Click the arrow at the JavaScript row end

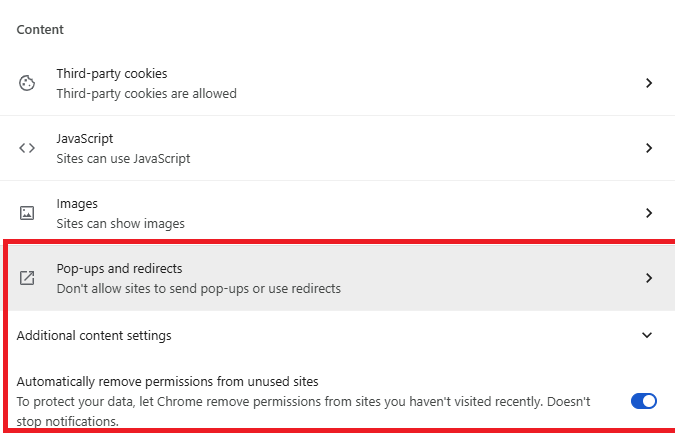(x=648, y=148)
